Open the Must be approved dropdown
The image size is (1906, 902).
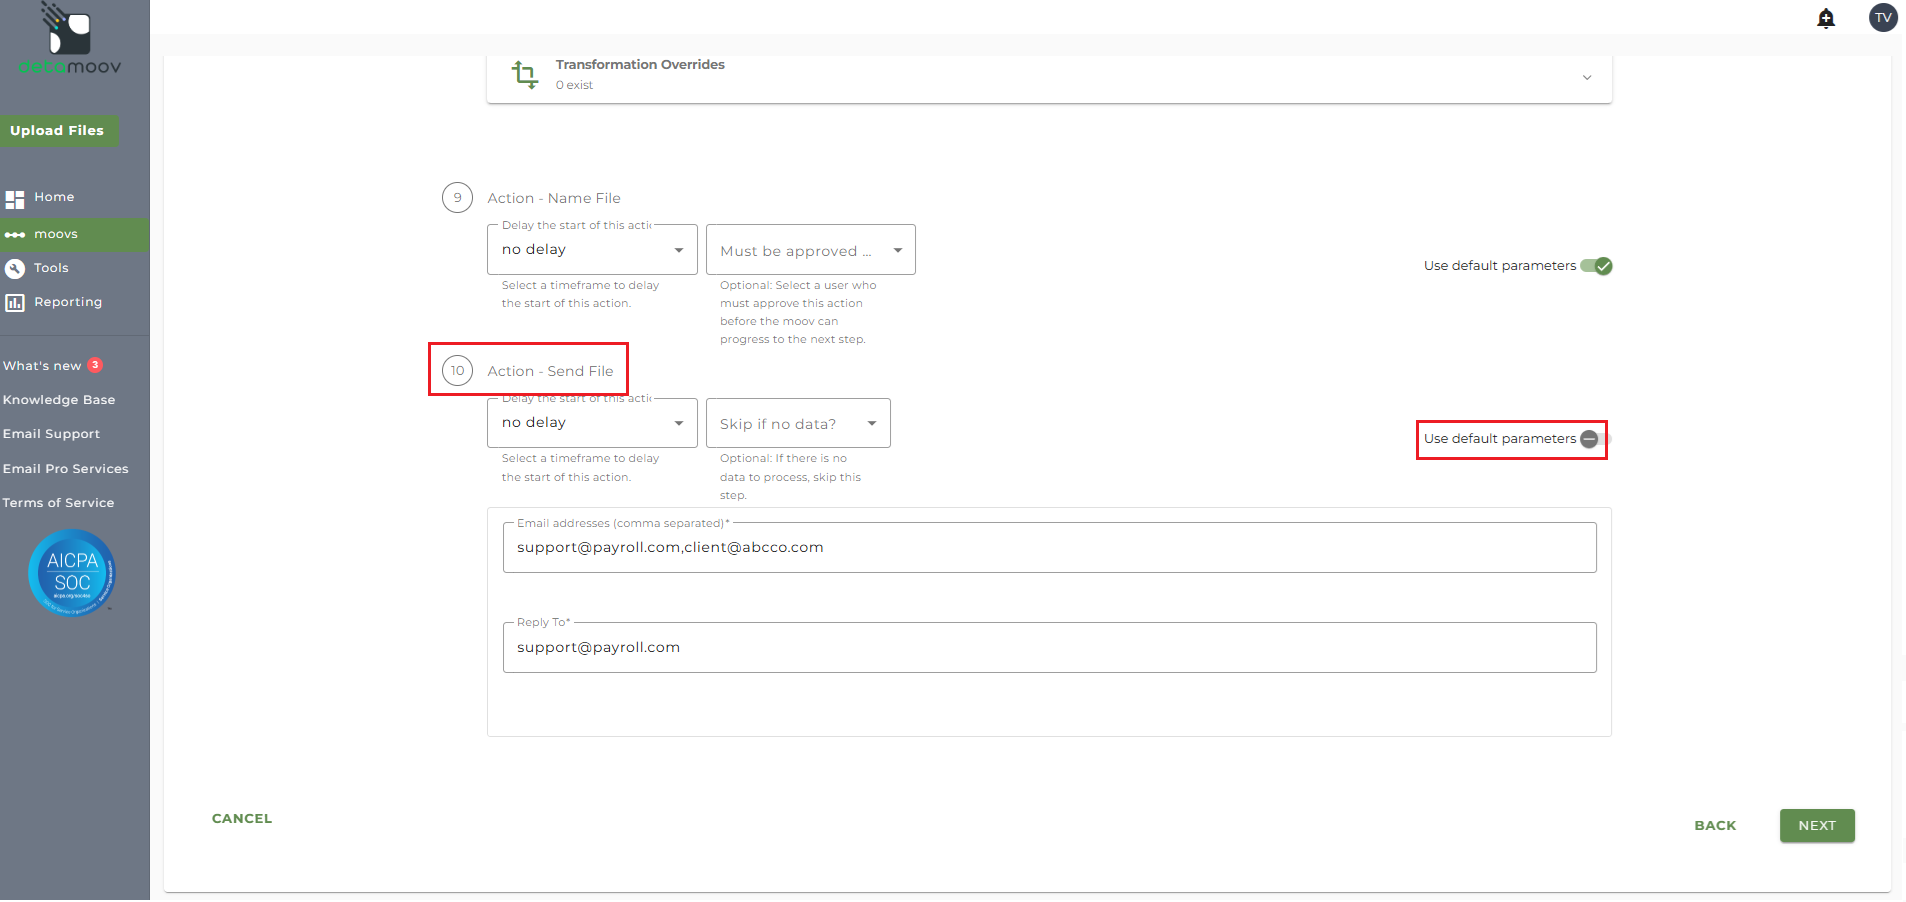tap(810, 250)
